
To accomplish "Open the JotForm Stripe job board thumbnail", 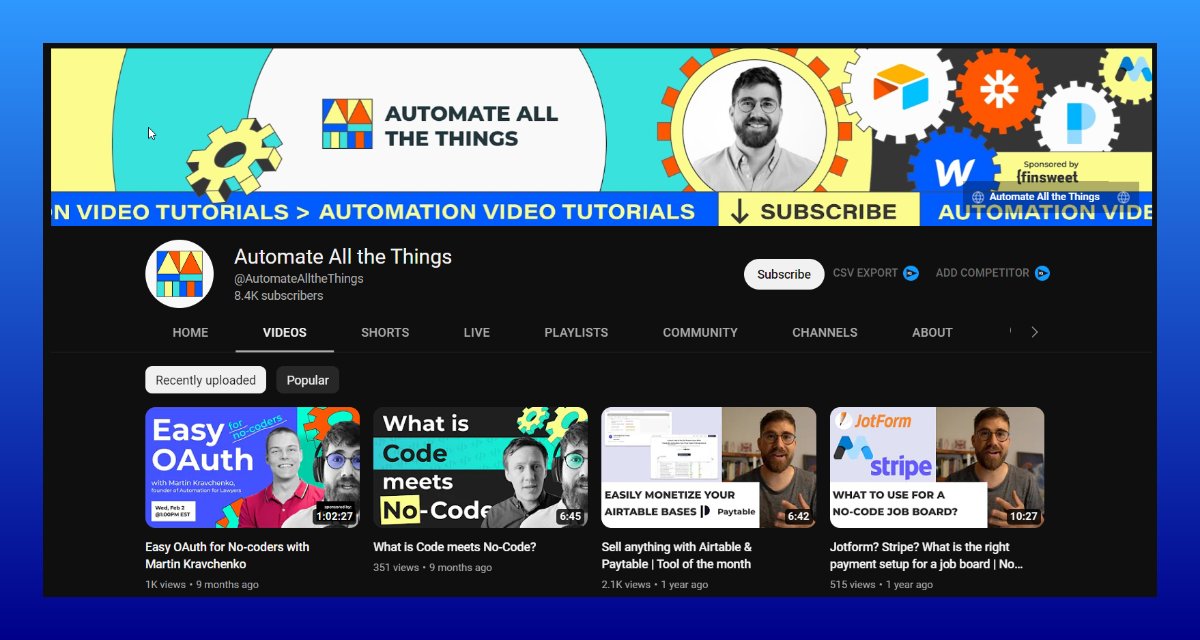I will (937, 467).
